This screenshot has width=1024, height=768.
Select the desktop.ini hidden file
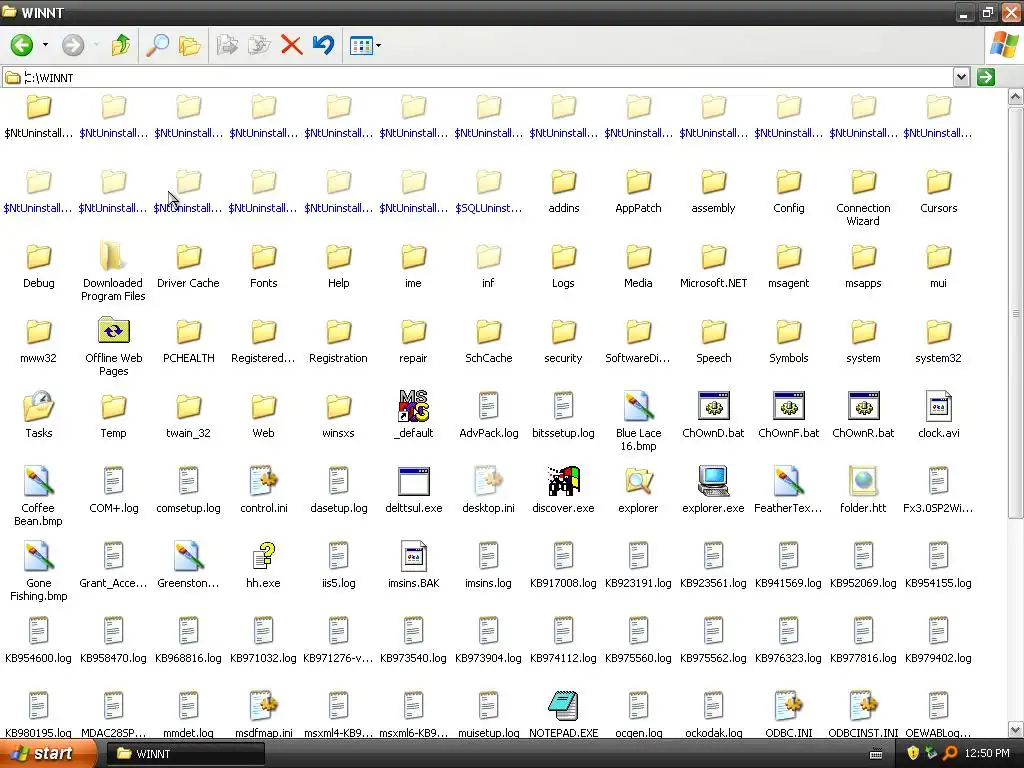coord(488,490)
